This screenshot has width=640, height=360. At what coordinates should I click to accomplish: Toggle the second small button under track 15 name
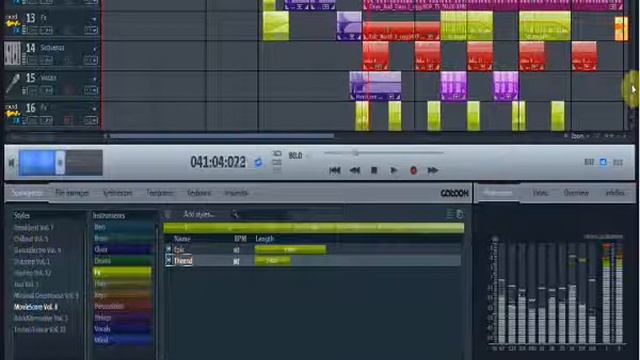pyautogui.click(x=47, y=91)
